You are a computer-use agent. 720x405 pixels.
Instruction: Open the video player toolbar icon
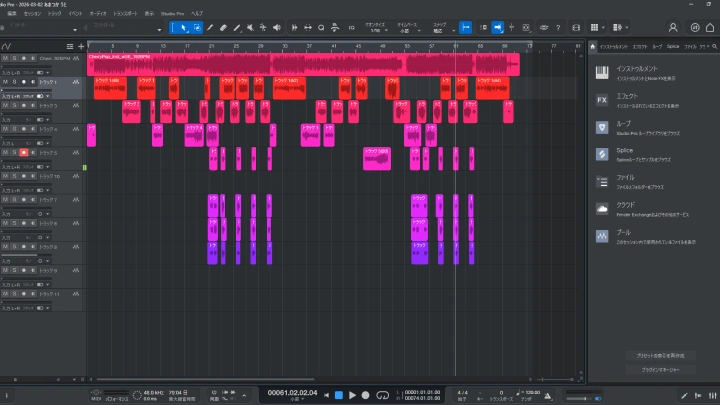coord(576,28)
